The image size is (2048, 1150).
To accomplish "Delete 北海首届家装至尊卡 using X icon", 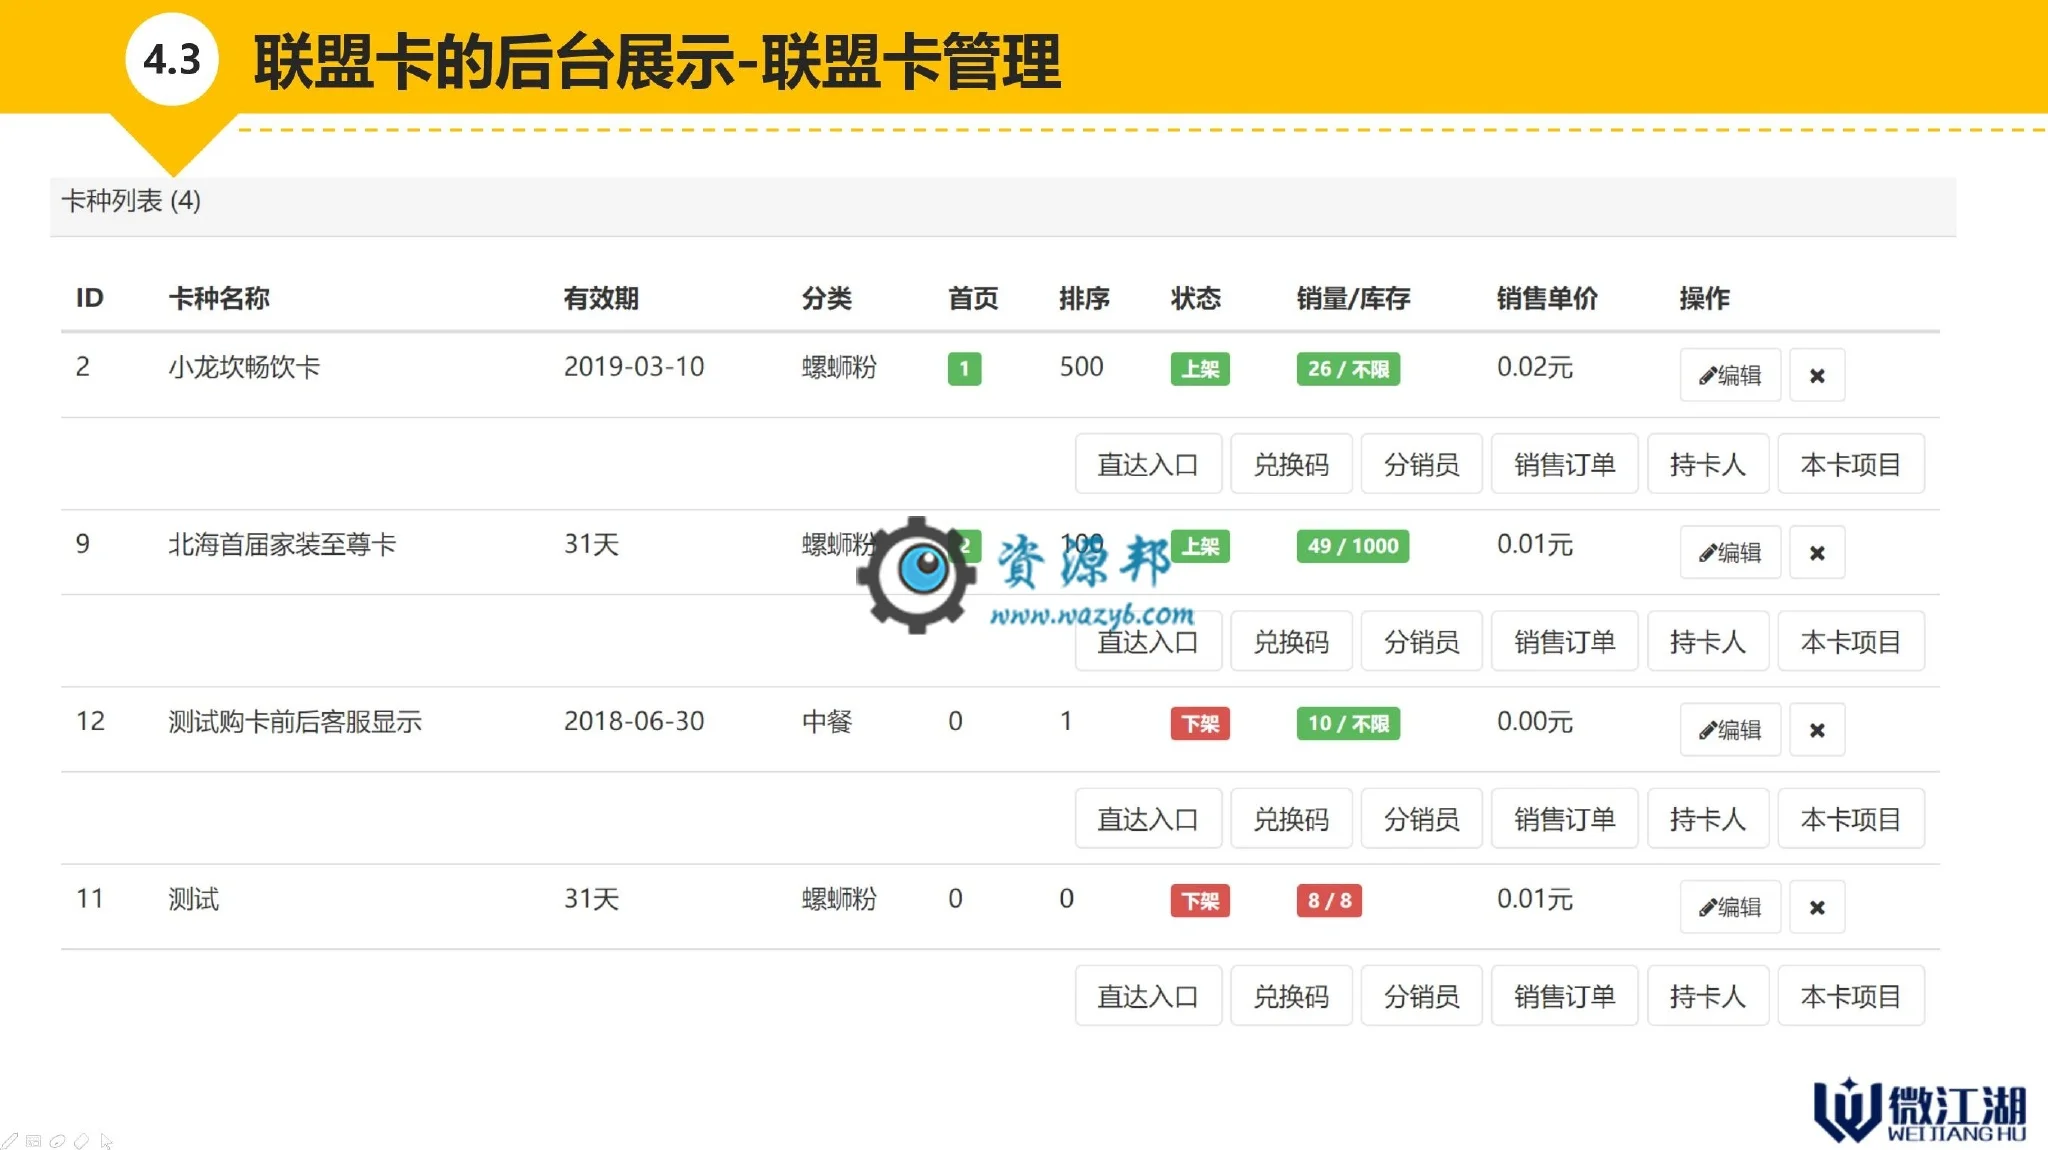I will [1817, 552].
